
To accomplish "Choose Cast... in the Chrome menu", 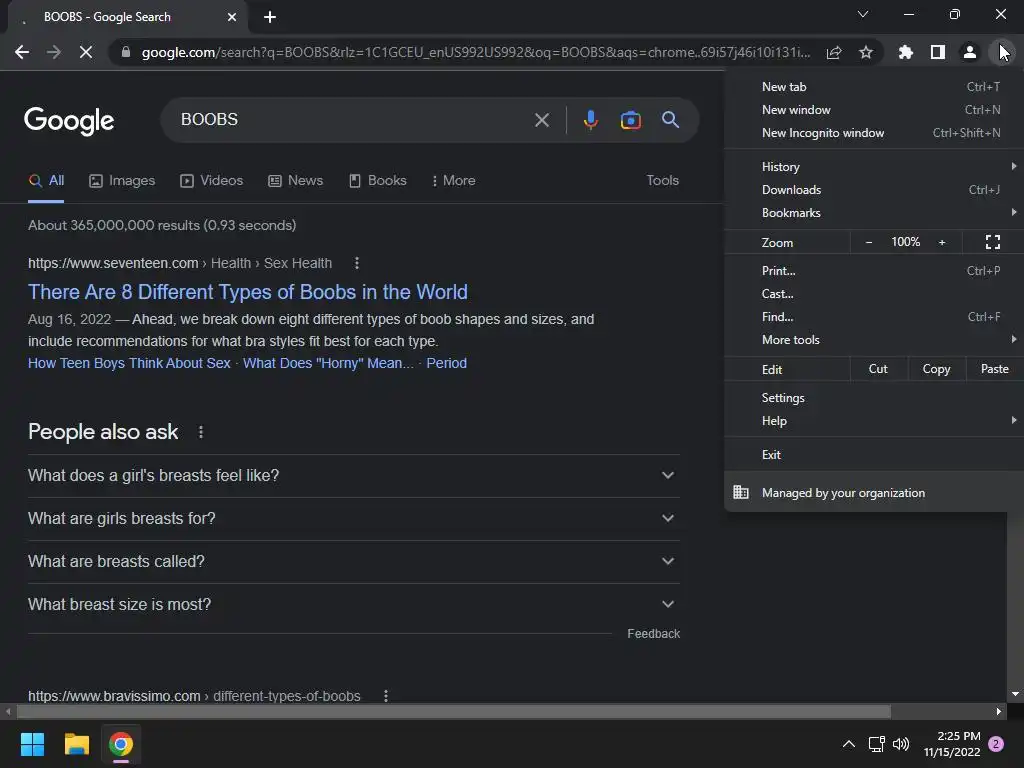I will coord(874,294).
